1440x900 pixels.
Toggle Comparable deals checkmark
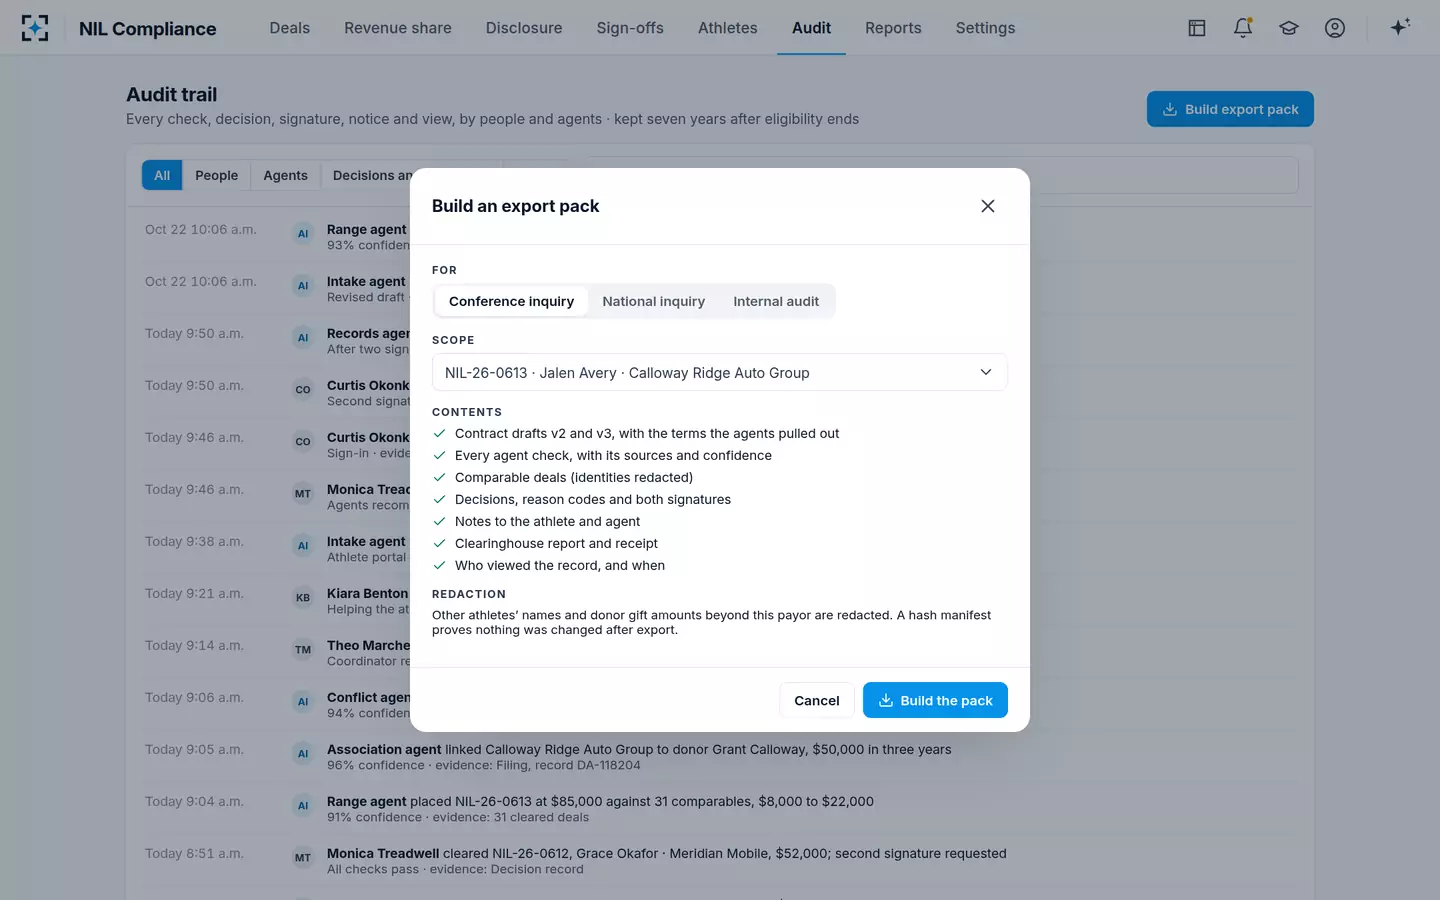439,477
